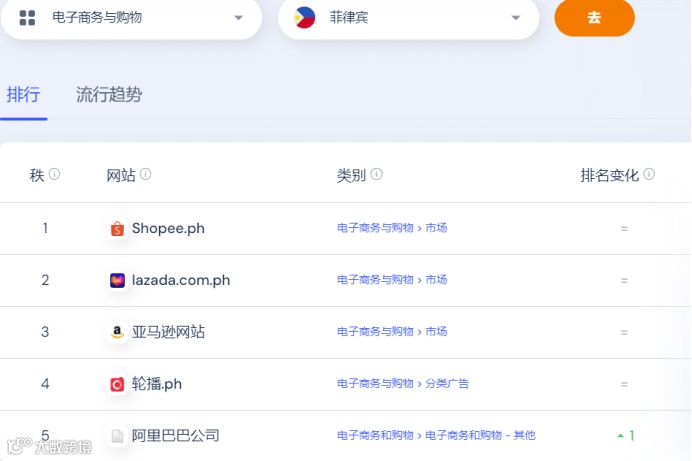The width and height of the screenshot is (692, 461).
Task: Open Shopee.ph row 电子商务与购物 category link
Action: [375, 228]
